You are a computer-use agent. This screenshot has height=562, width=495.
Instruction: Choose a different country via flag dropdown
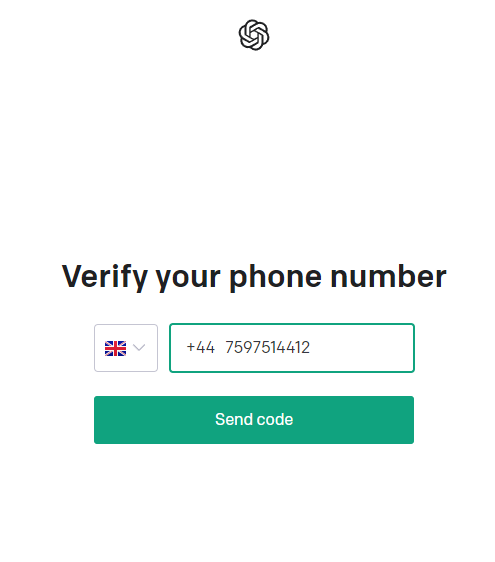pyautogui.click(x=126, y=348)
